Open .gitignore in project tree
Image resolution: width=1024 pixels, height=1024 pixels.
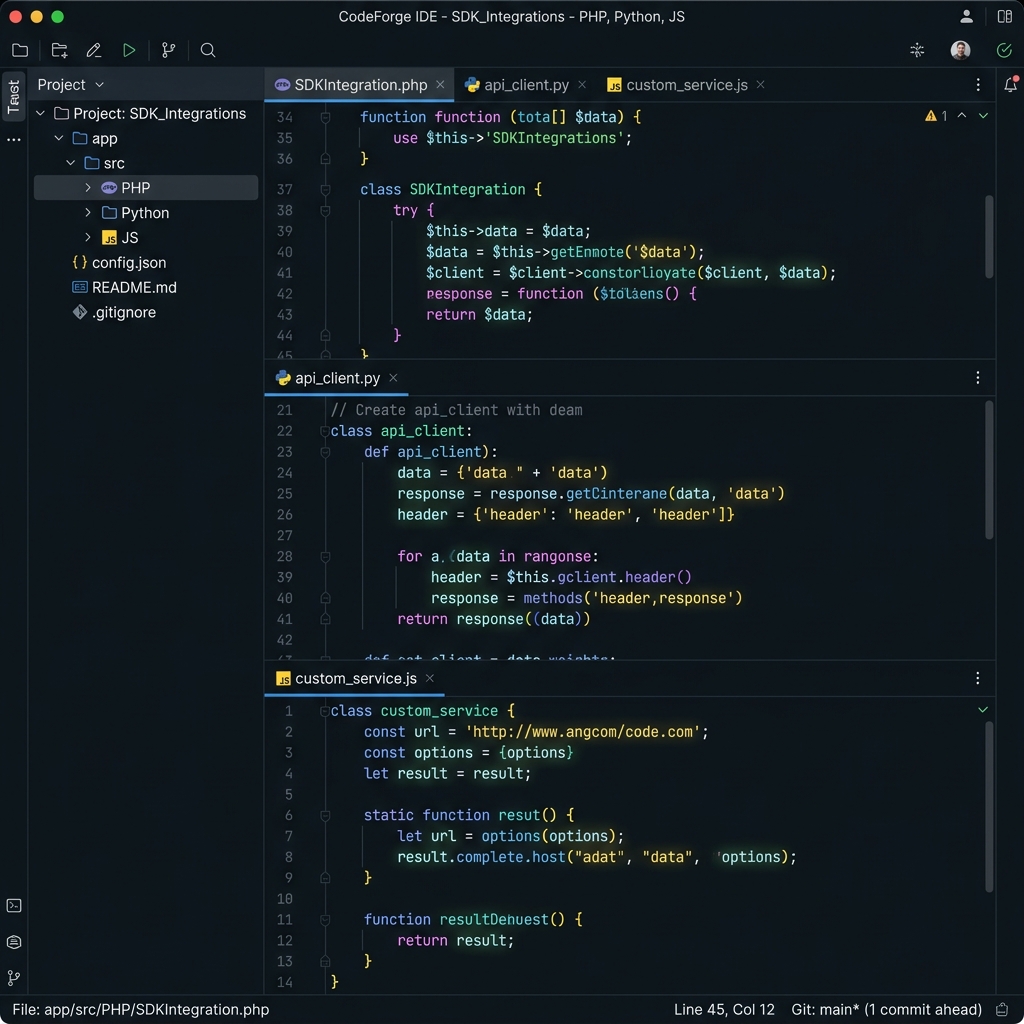point(114,312)
